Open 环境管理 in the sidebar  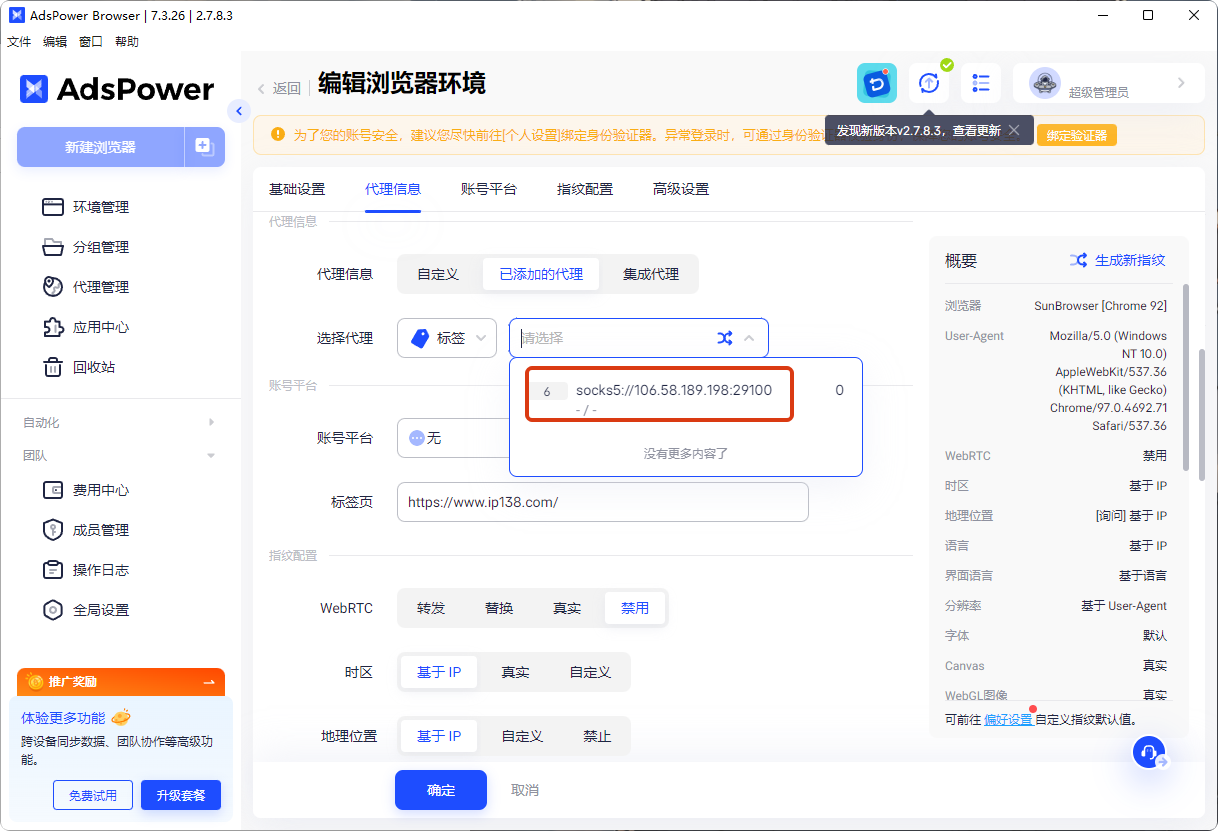click(x=100, y=207)
